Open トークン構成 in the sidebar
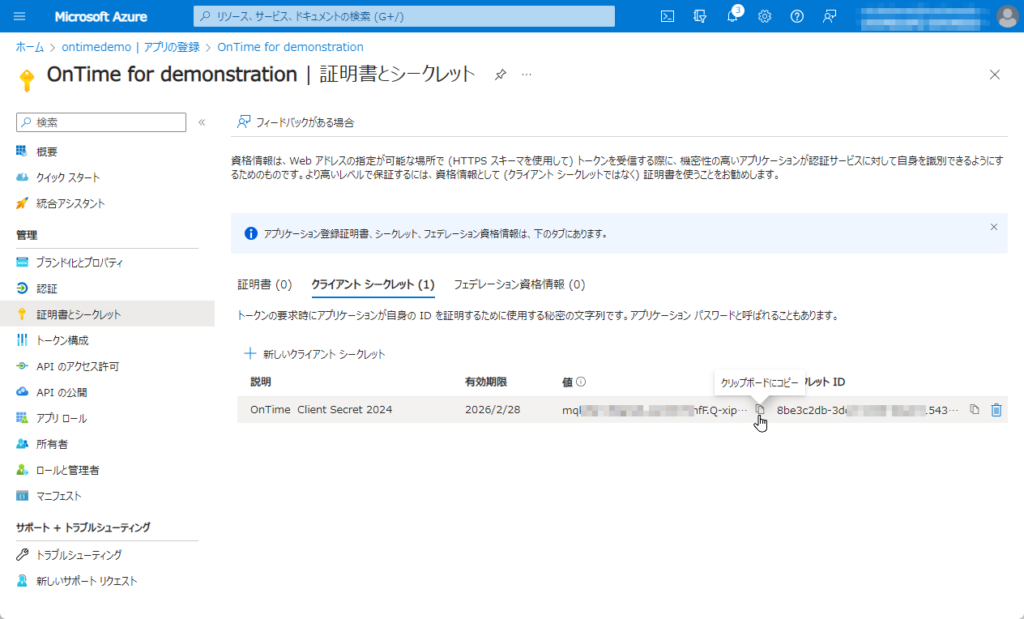Viewport: 1024px width, 619px height. tap(62, 340)
